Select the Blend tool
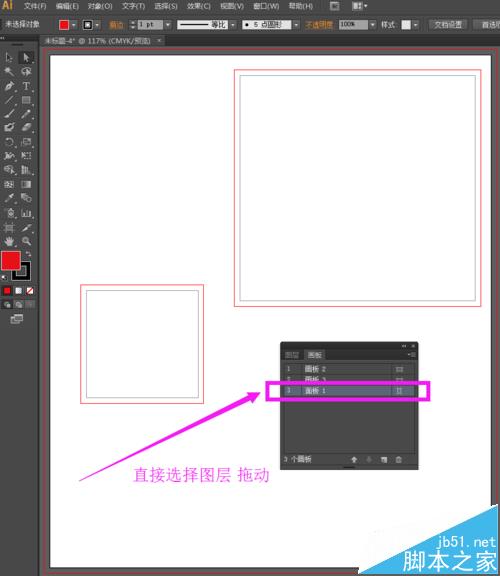 click(x=26, y=198)
